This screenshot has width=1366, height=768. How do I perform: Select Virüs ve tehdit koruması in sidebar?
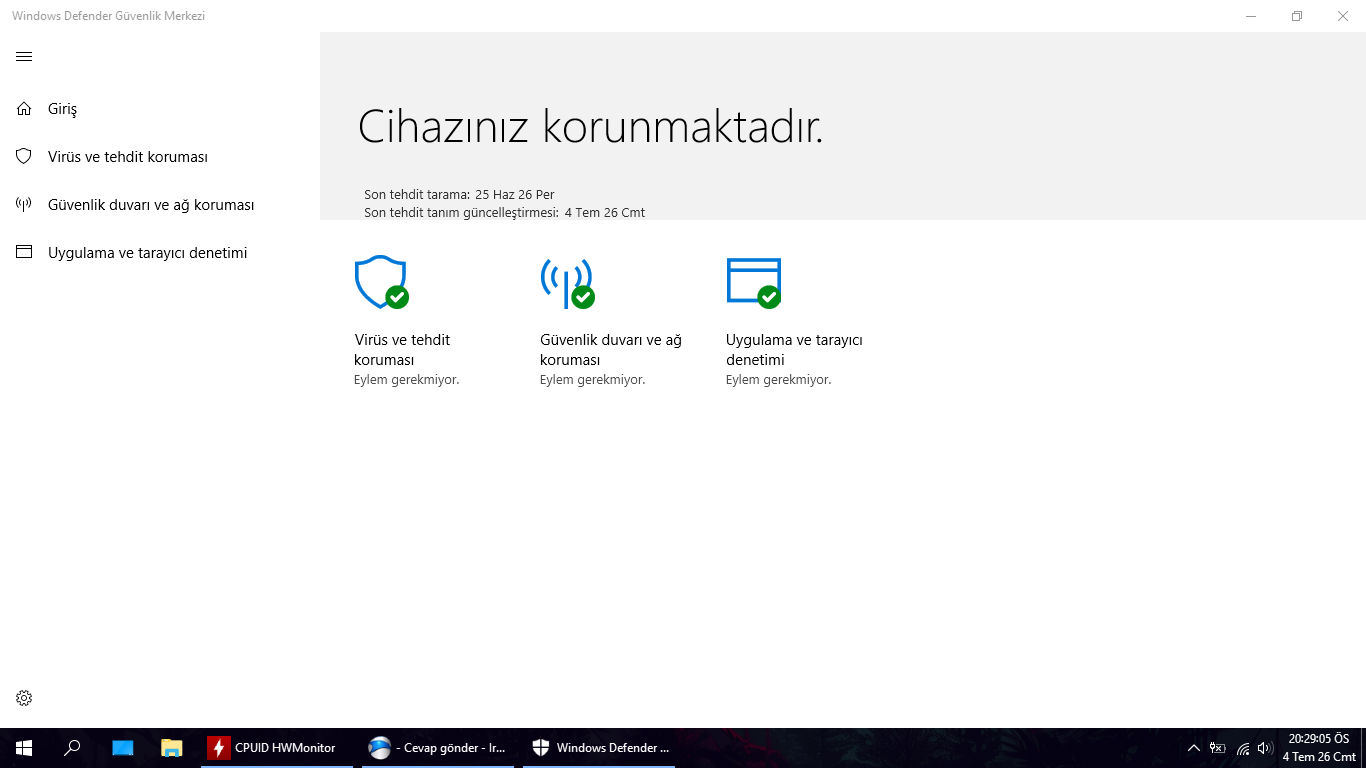128,157
